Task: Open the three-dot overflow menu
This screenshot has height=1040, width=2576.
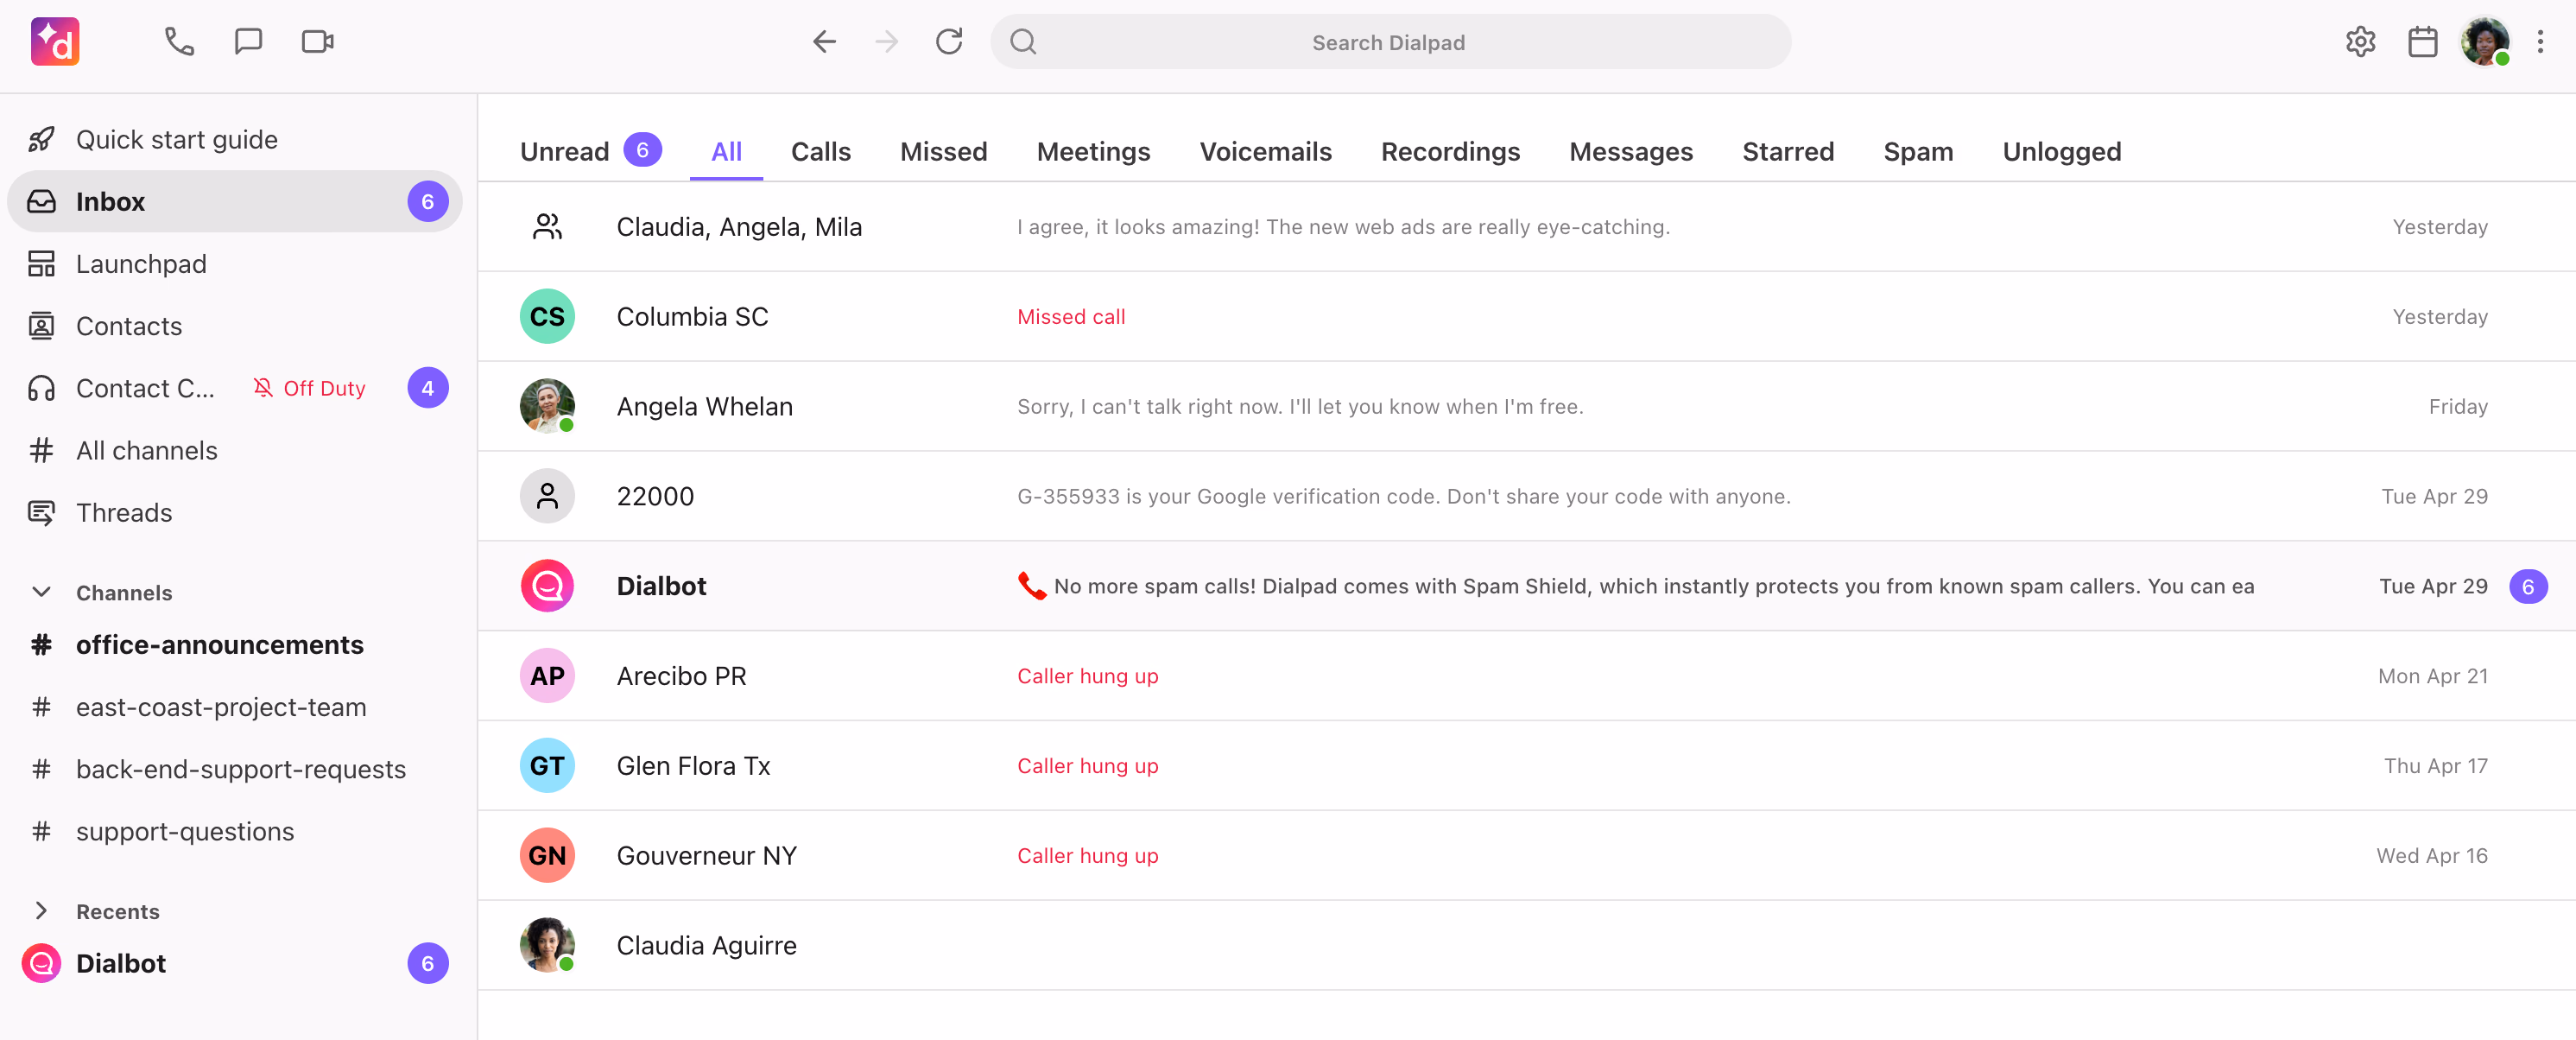Action: [2541, 41]
